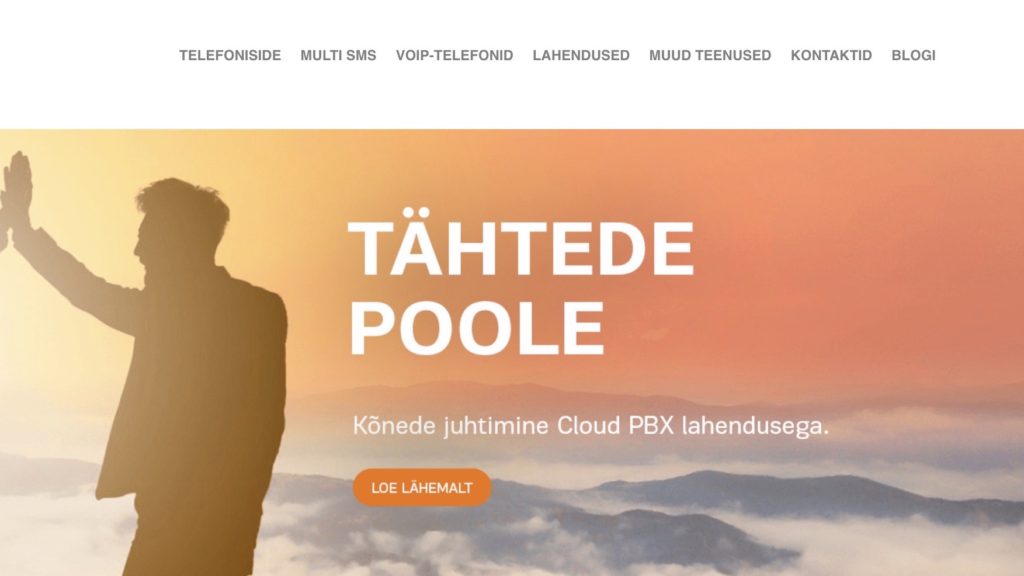Click the word lahendusega in the subtitle
1024x576 pixels.
755,426
